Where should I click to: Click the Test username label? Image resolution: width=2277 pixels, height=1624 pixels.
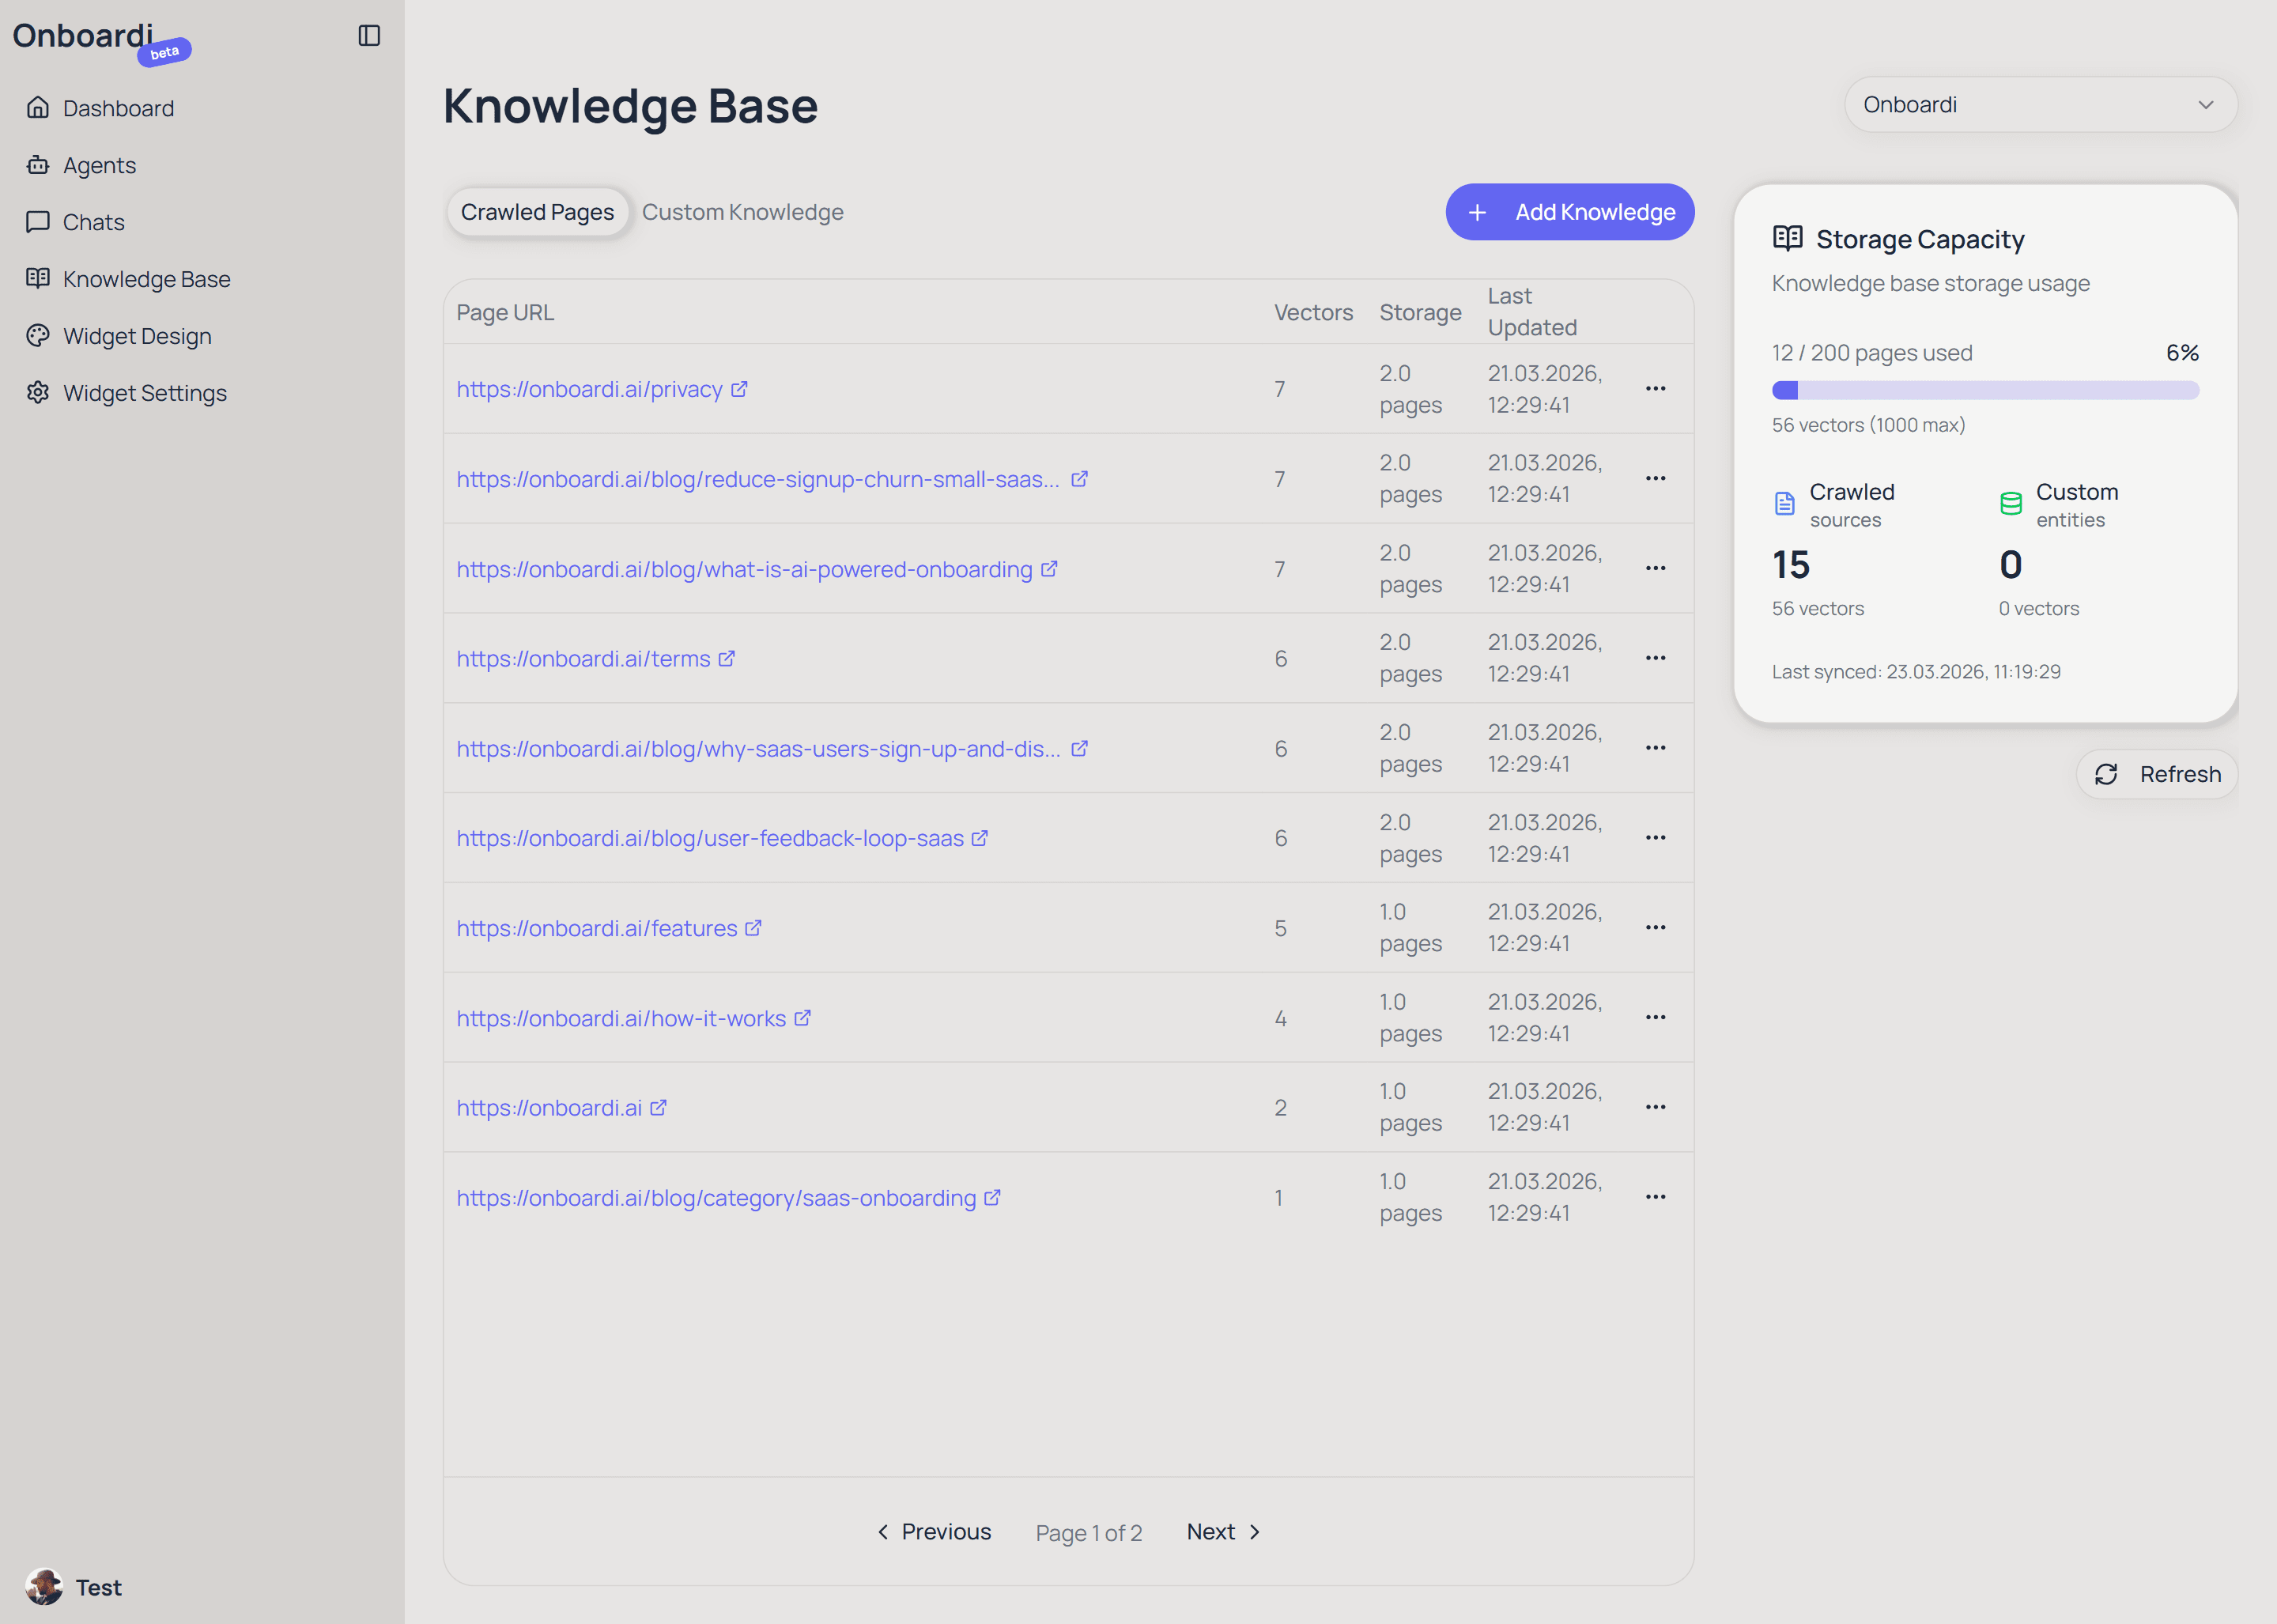[98, 1587]
